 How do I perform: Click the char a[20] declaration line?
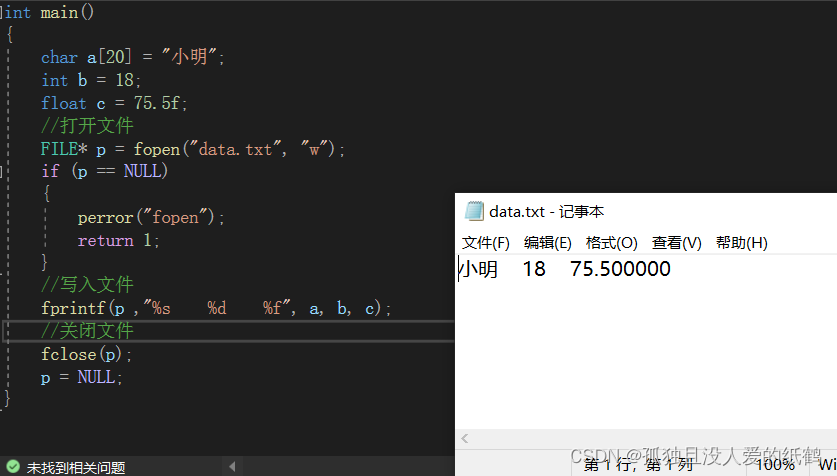(x=133, y=57)
